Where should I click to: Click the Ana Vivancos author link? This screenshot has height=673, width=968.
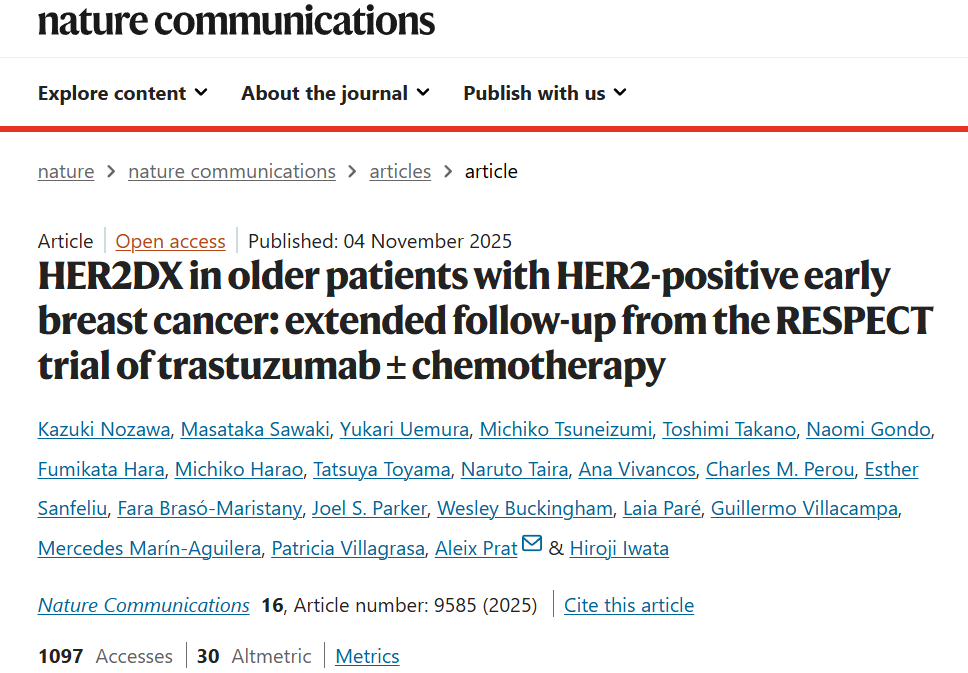click(x=636, y=468)
